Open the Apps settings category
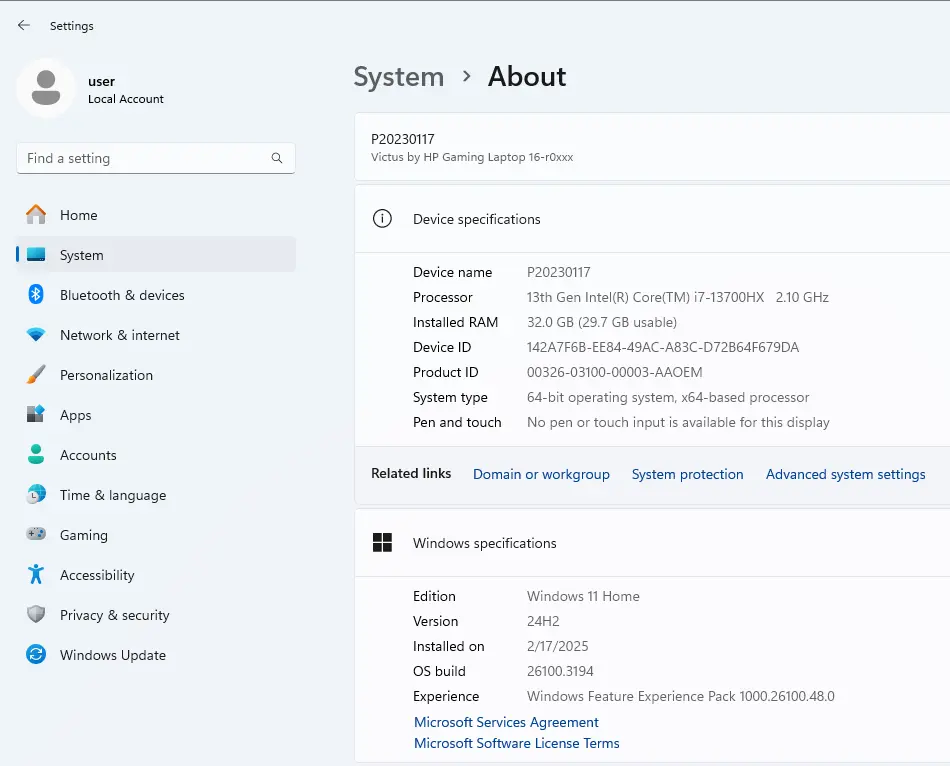The image size is (950, 766). (x=75, y=415)
